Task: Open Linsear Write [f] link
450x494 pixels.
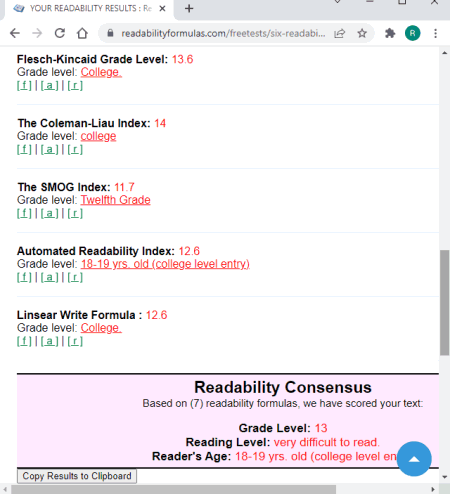Action: tap(24, 342)
